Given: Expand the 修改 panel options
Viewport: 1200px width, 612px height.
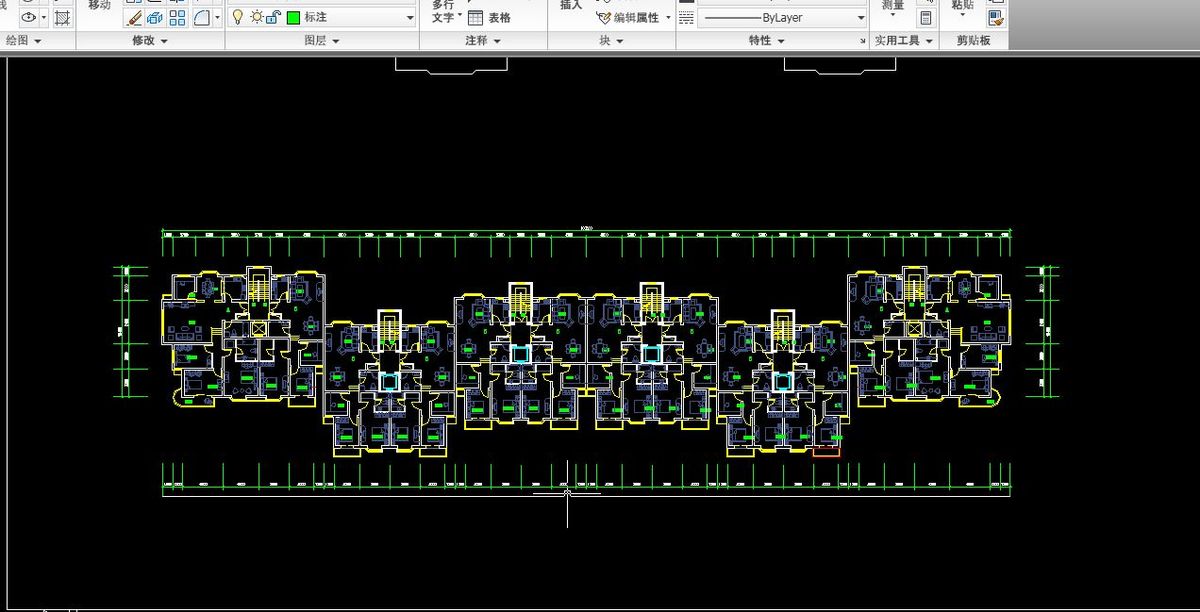Looking at the screenshot, I should pos(150,41).
